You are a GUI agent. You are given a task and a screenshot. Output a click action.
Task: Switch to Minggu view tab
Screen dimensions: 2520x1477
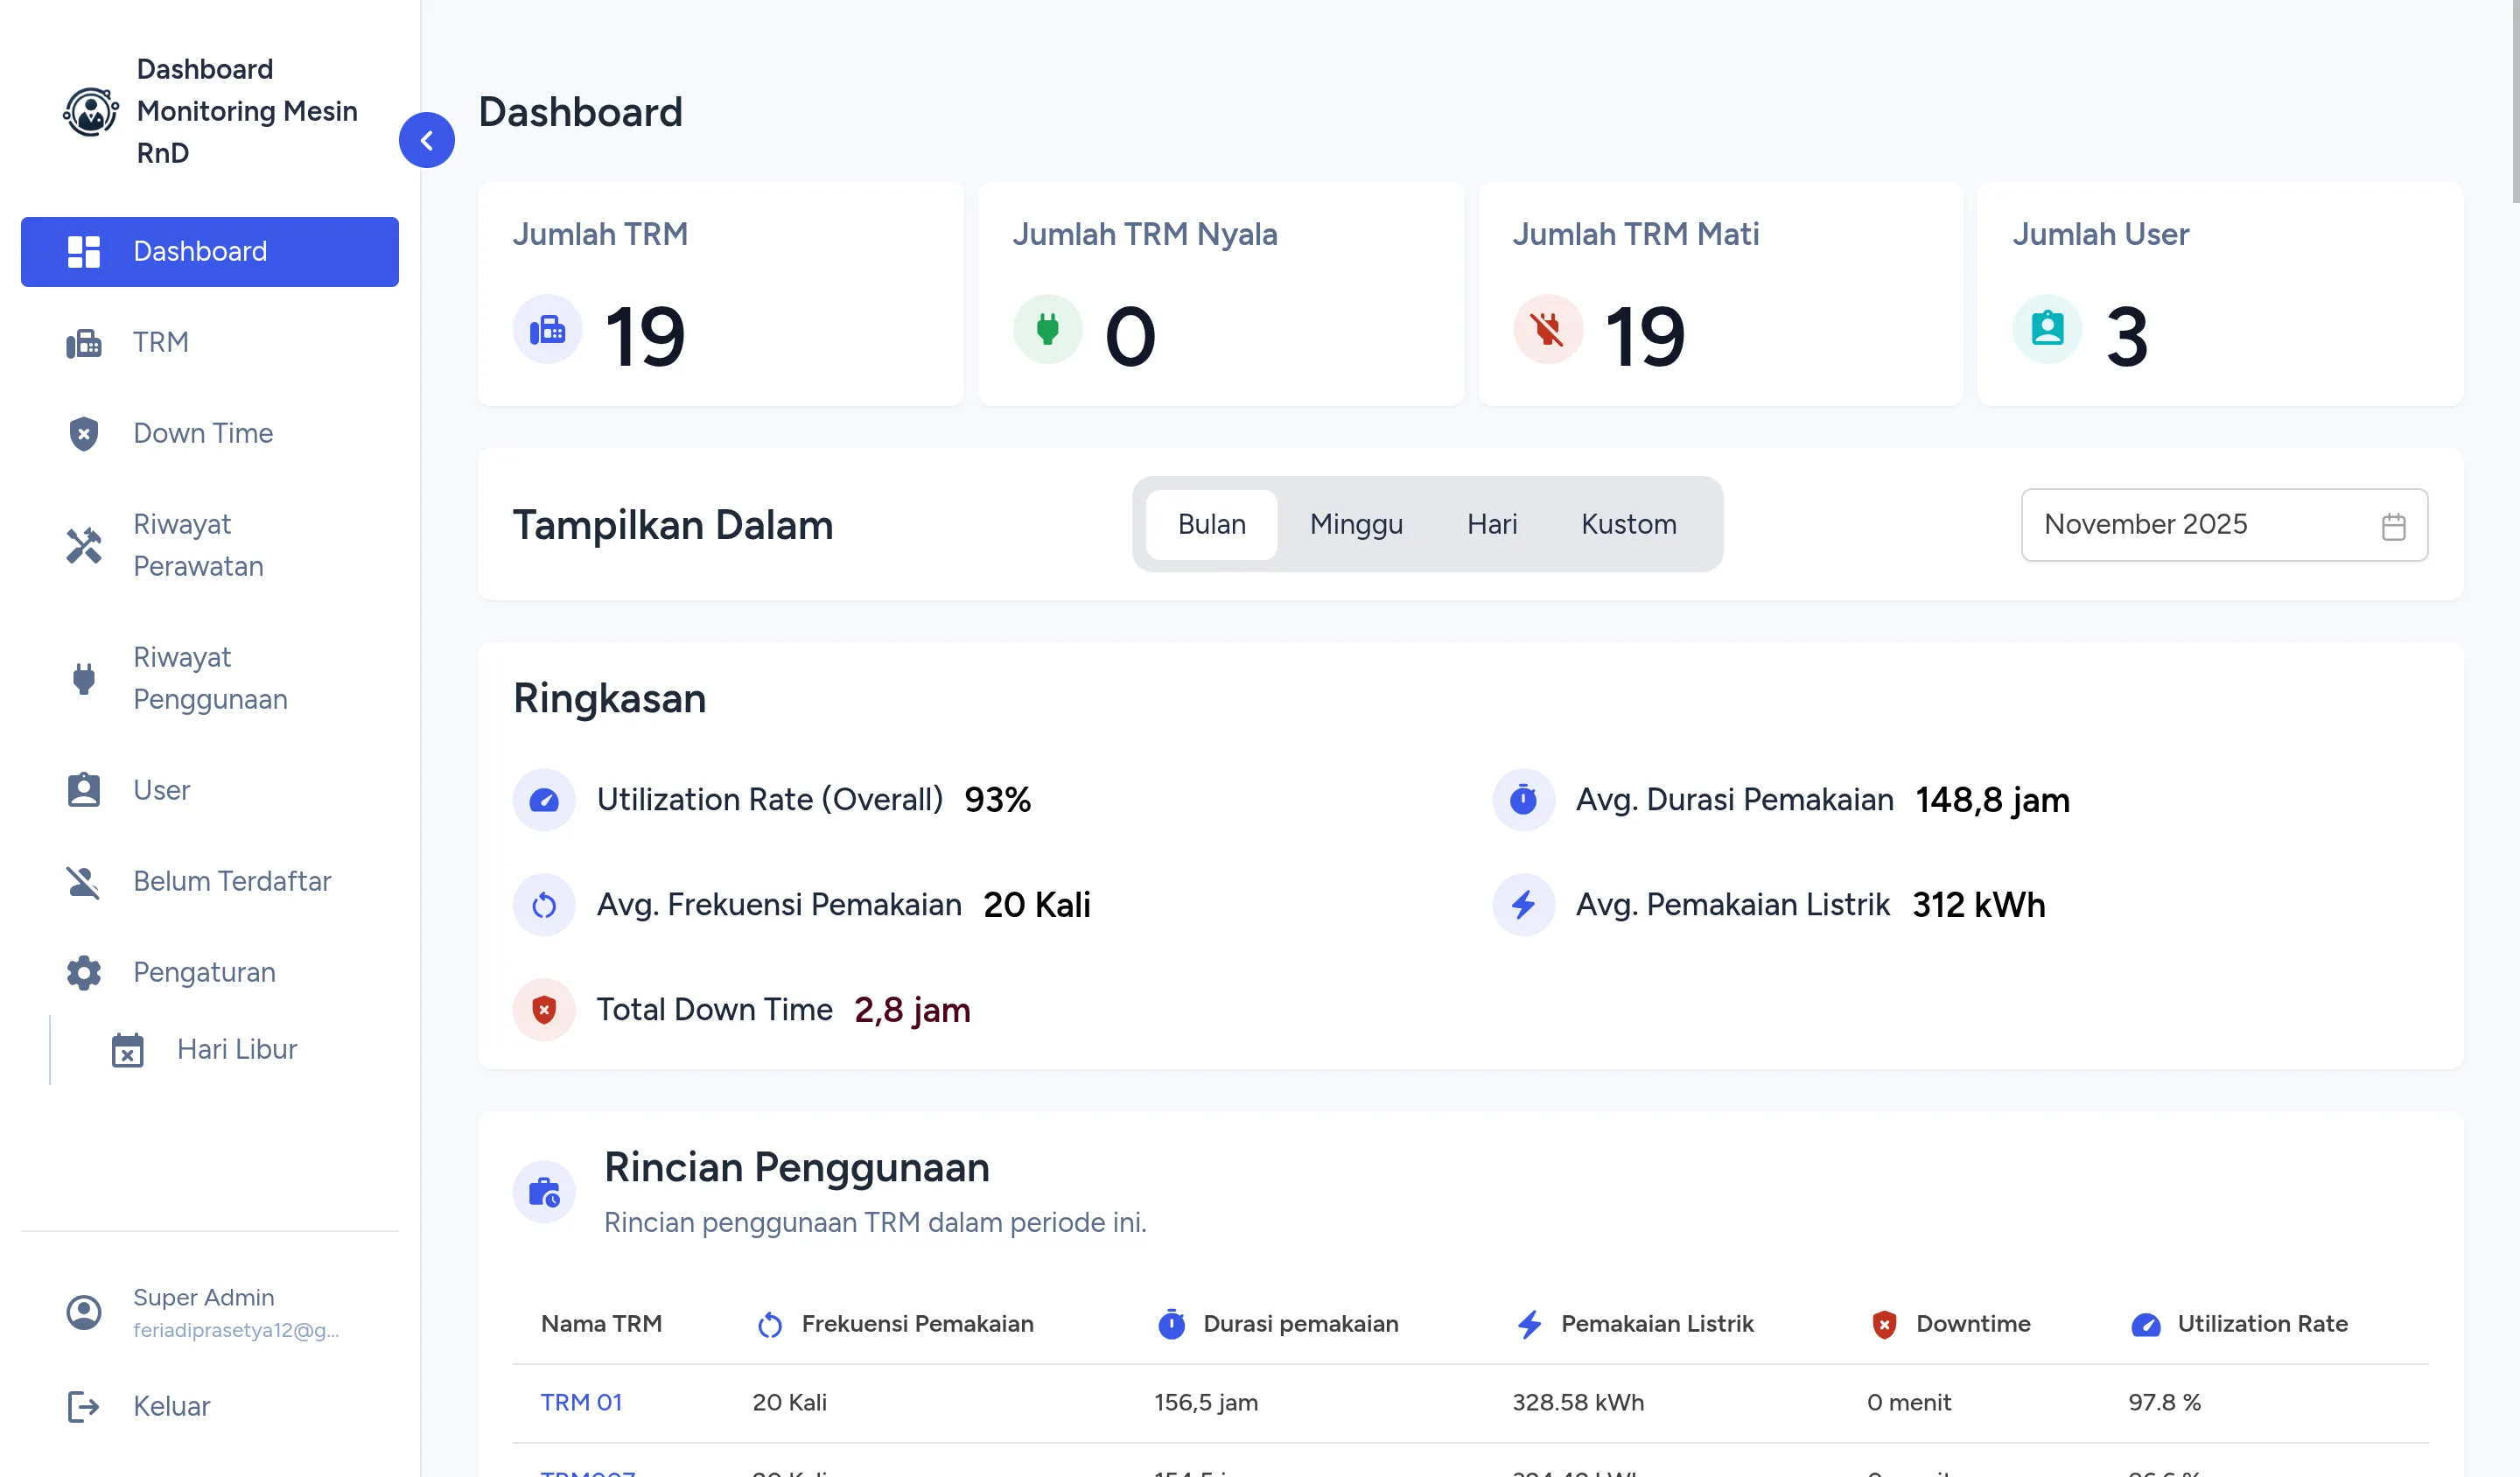[1356, 524]
